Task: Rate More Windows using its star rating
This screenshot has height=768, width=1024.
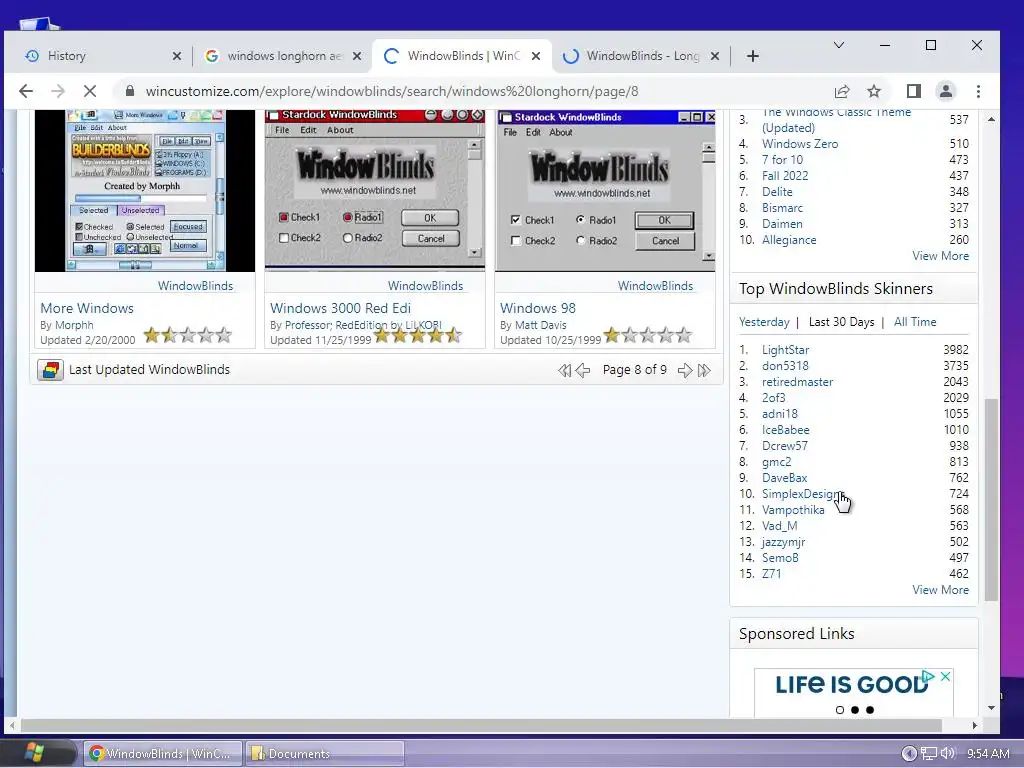Action: tap(187, 336)
